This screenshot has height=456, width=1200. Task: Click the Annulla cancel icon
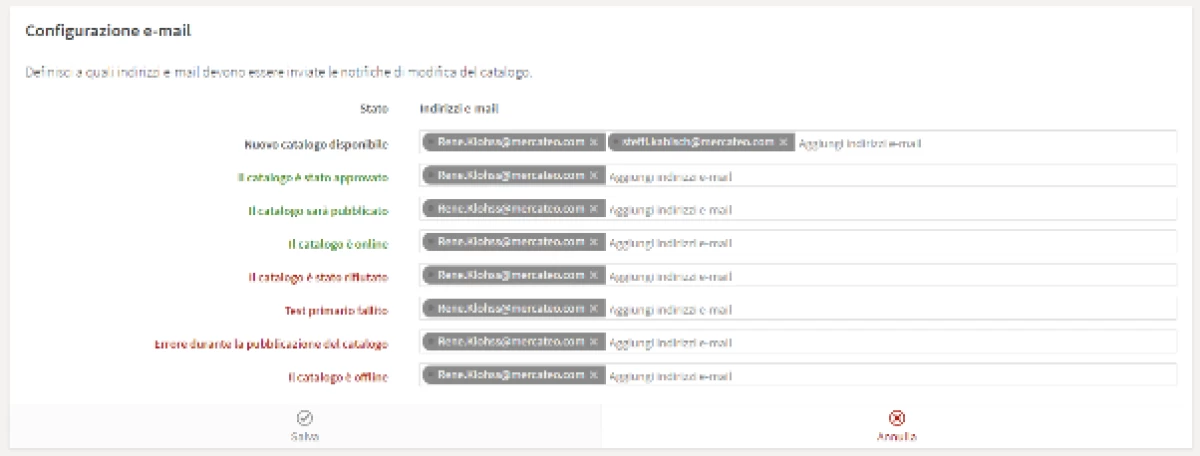click(x=897, y=418)
